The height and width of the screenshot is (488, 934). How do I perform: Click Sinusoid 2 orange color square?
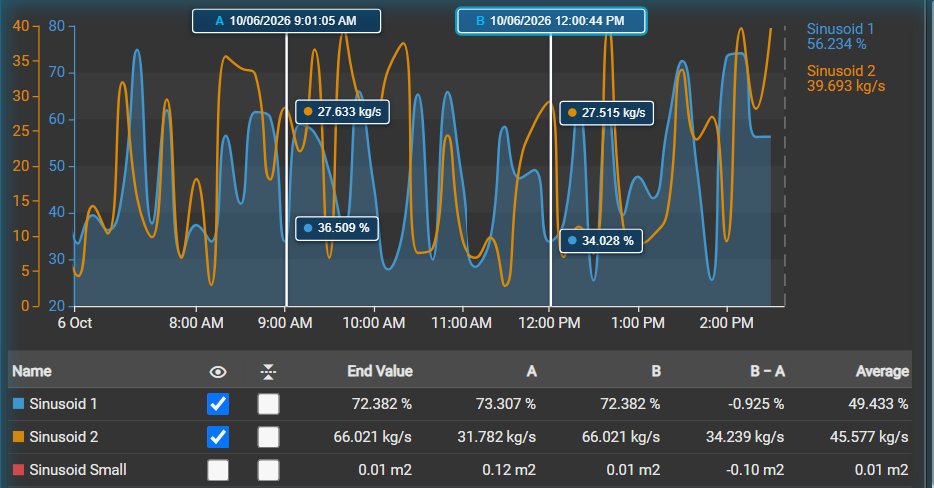click(x=18, y=437)
